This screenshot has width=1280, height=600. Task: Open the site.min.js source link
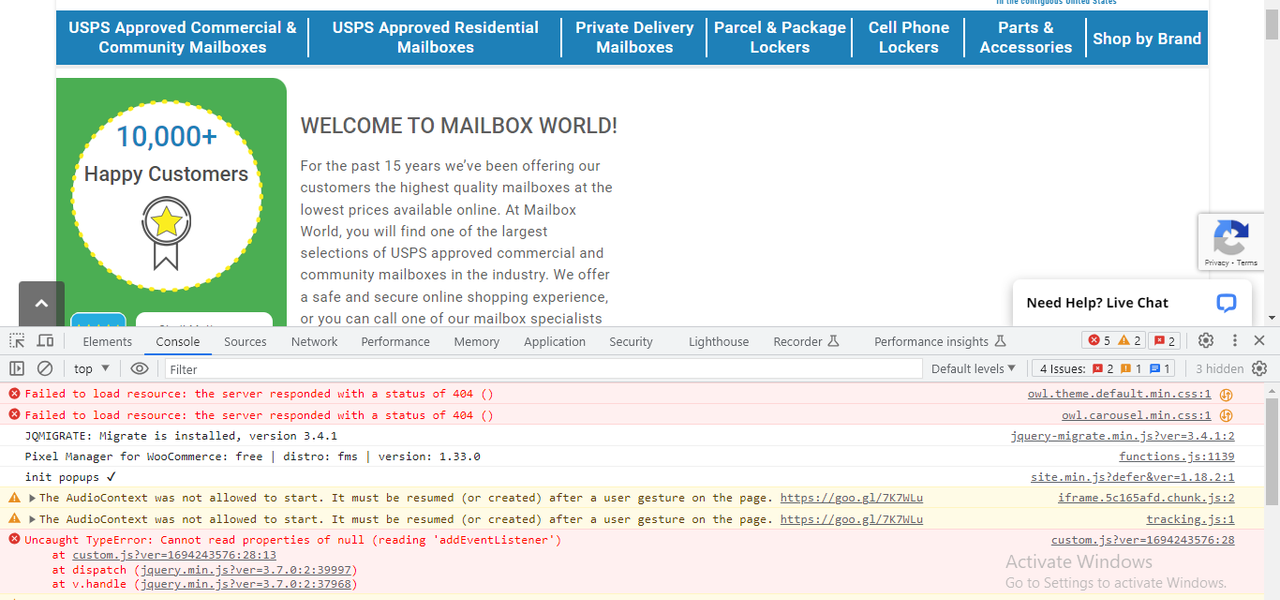coord(1132,477)
